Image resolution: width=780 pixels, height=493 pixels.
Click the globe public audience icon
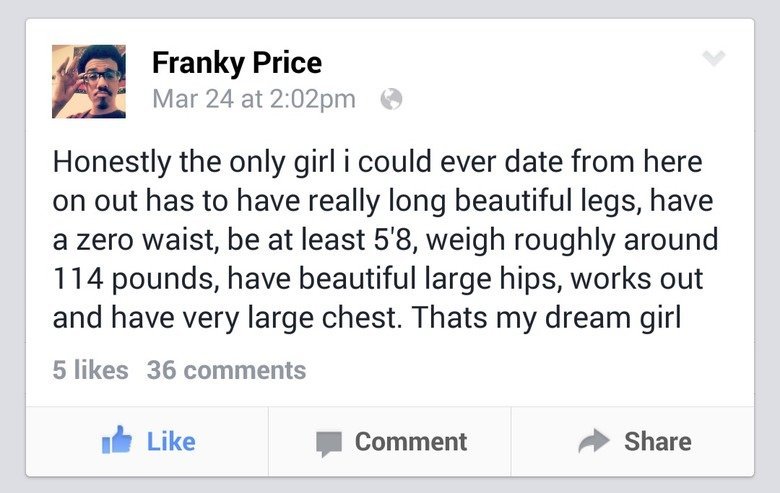(392, 99)
